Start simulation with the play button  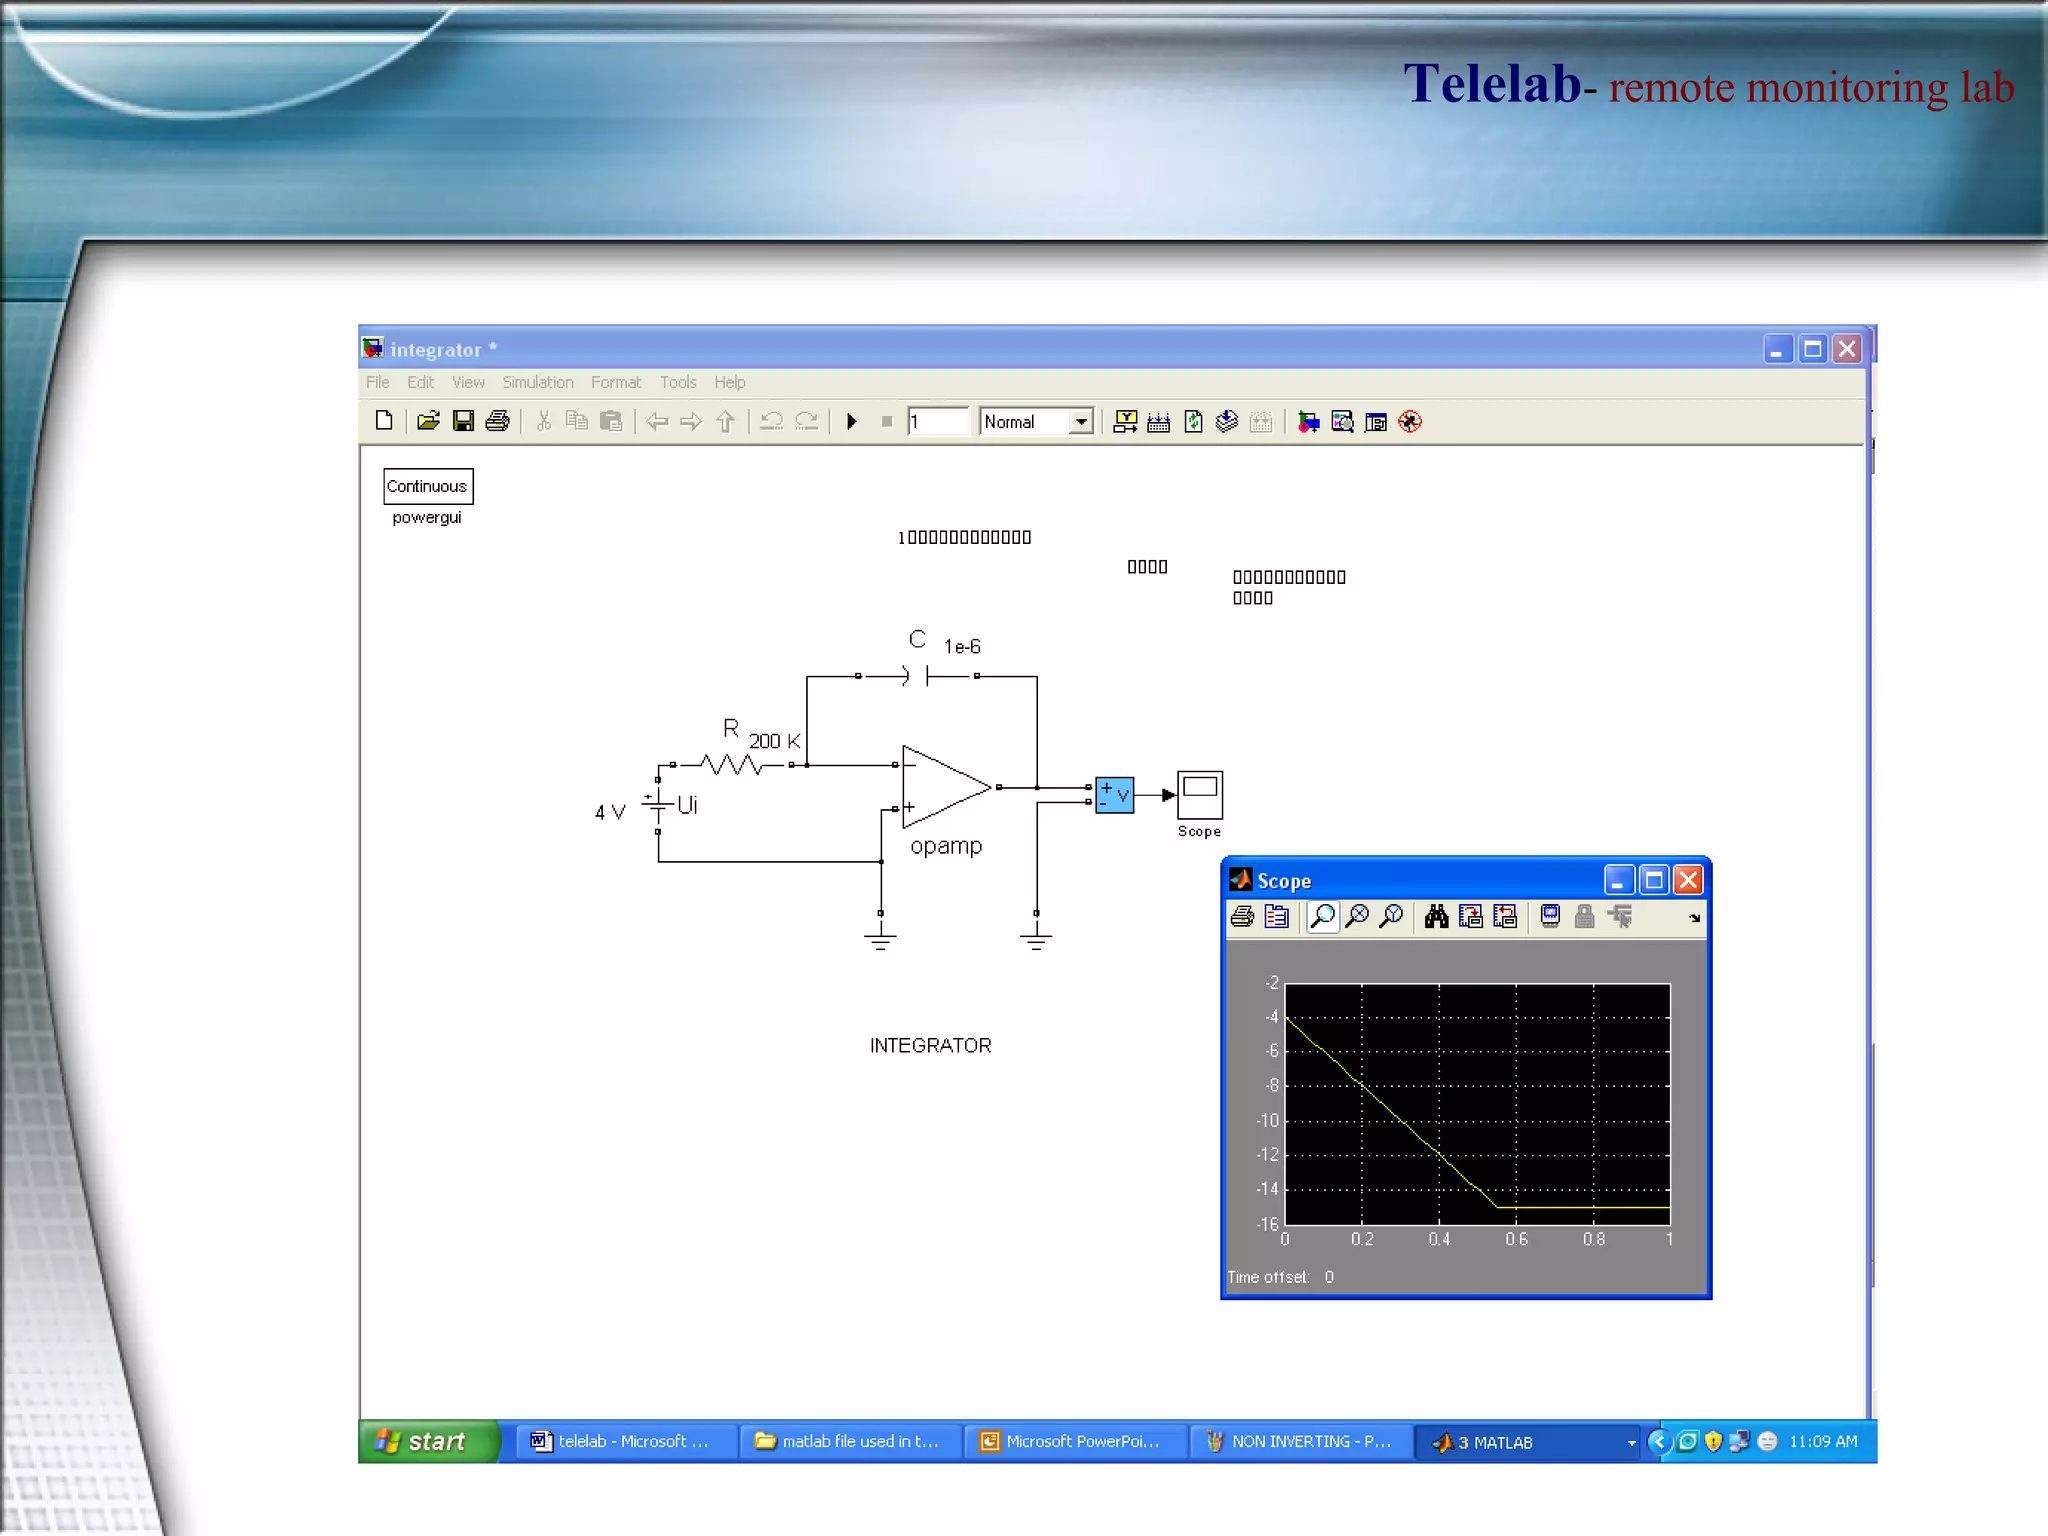851,421
